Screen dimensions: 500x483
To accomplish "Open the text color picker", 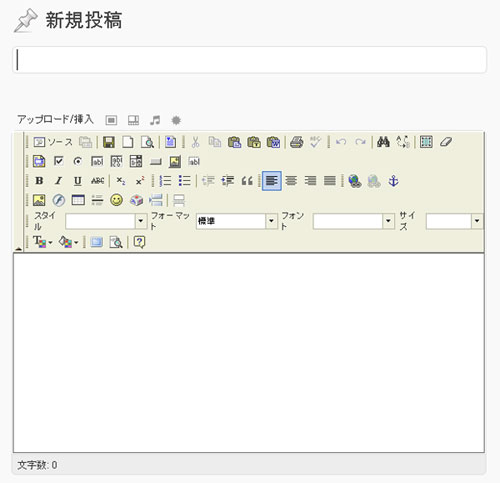I will tap(43, 242).
